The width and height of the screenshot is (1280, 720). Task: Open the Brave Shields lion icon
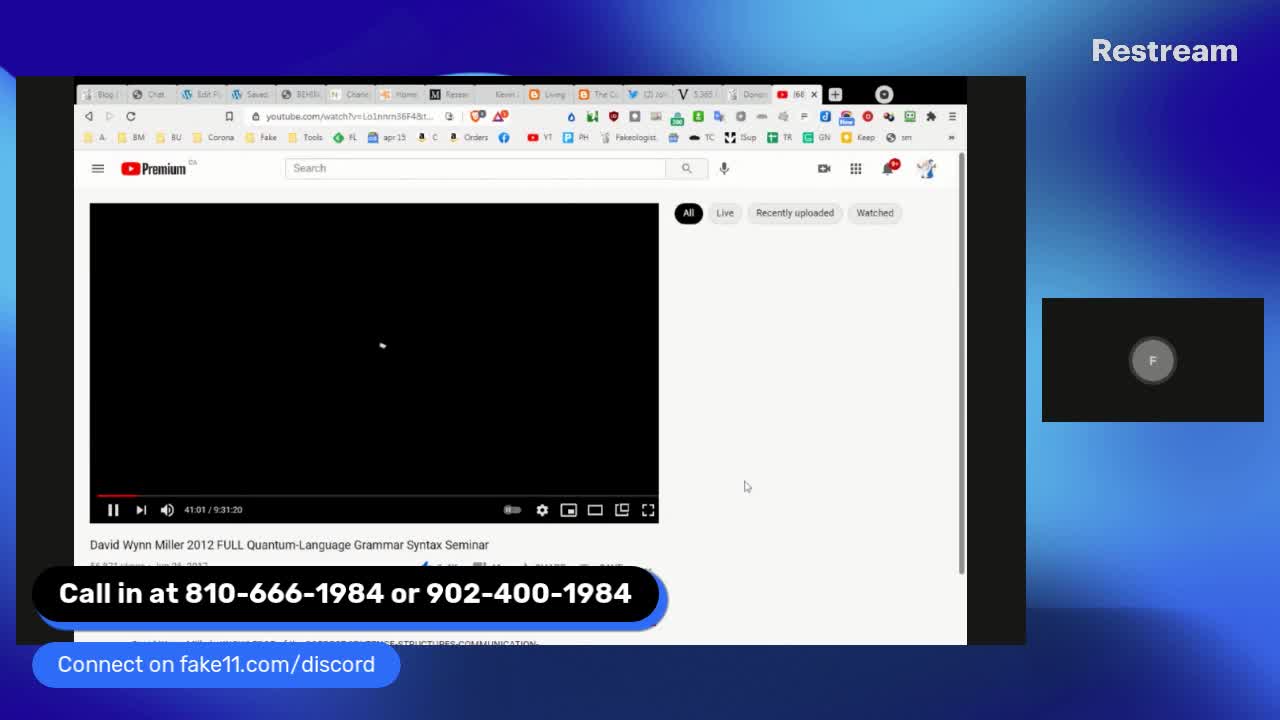pyautogui.click(x=477, y=116)
